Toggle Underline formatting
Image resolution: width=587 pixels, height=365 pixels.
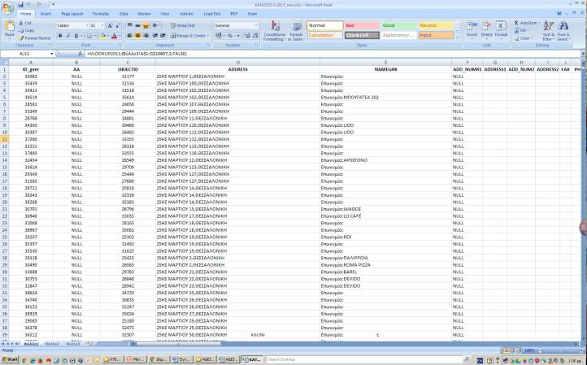(77, 36)
